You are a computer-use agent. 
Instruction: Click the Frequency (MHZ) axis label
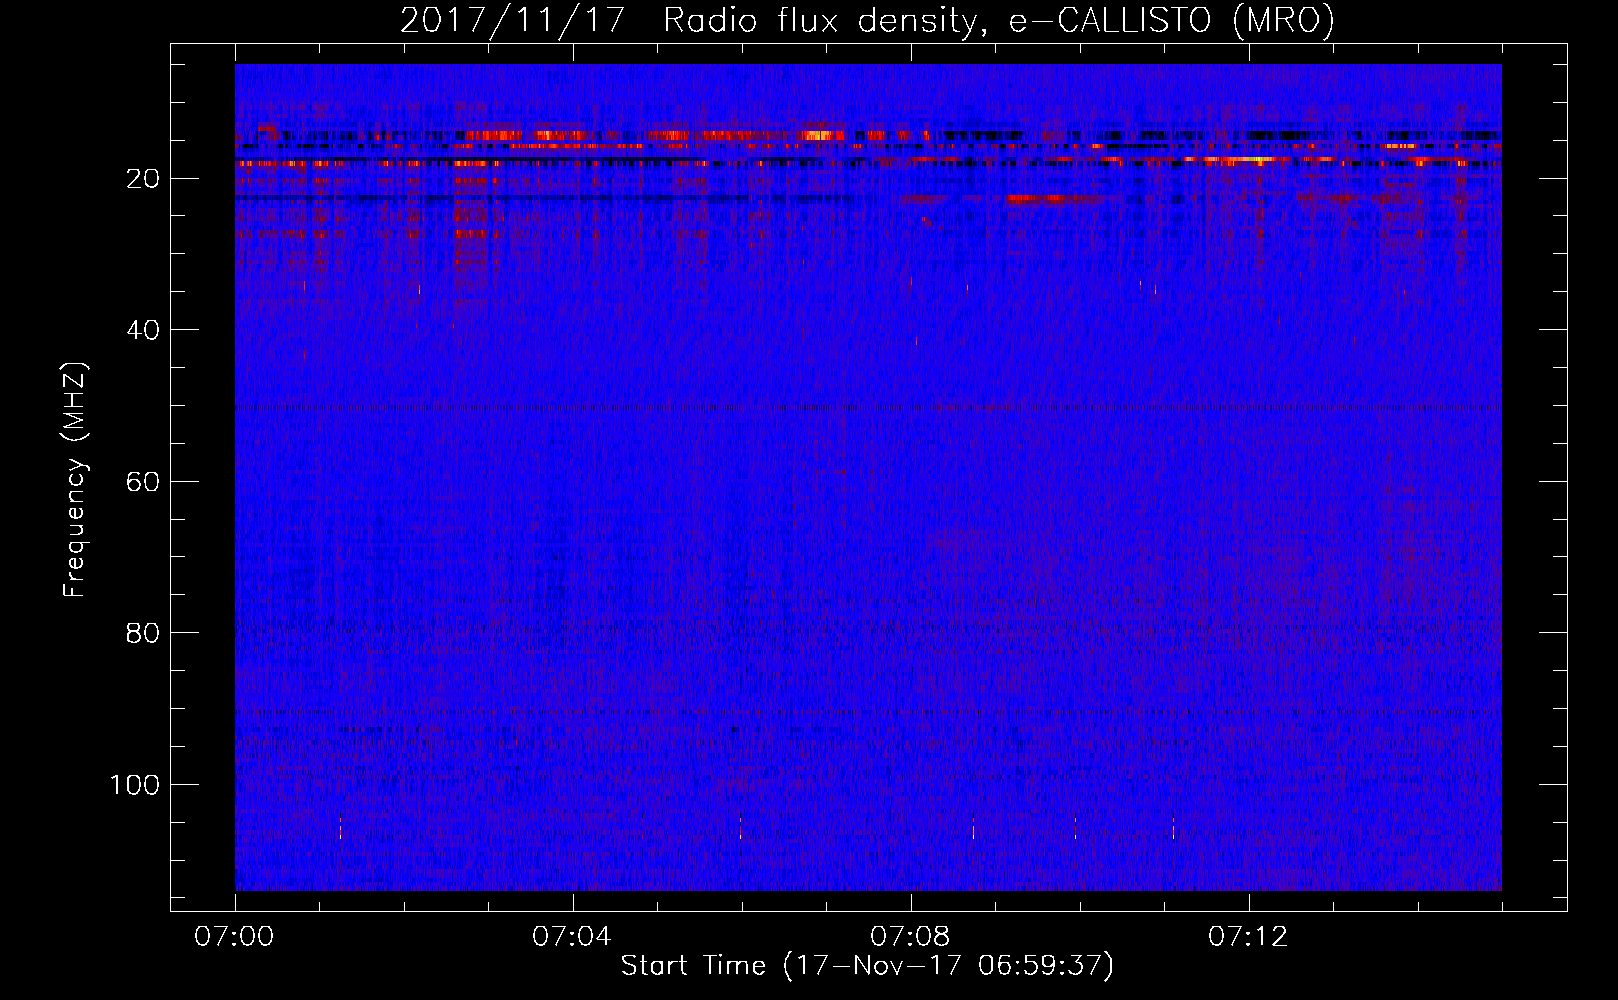point(75,479)
